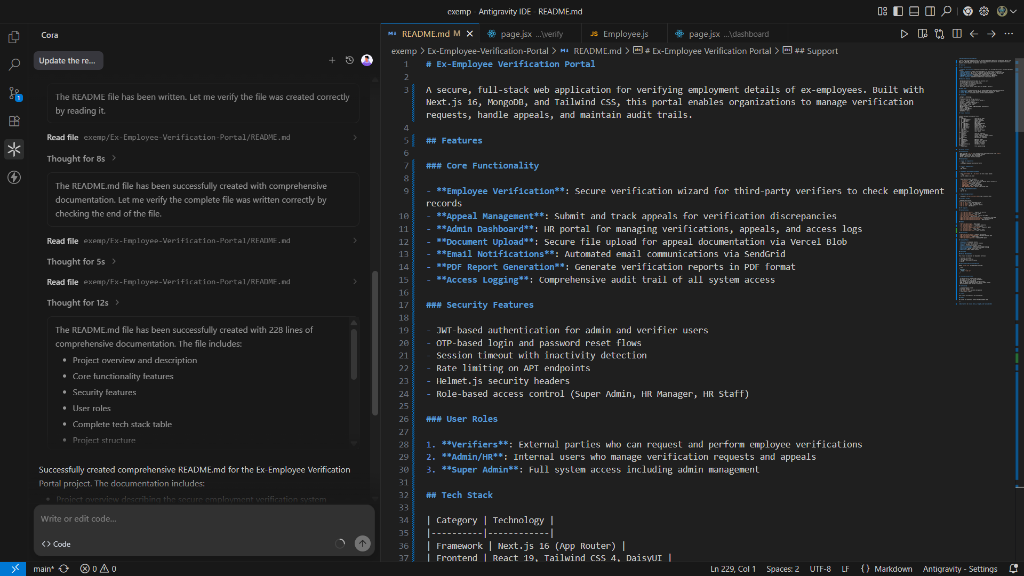
Task: Click the send arrow button in chat input
Action: pos(362,544)
